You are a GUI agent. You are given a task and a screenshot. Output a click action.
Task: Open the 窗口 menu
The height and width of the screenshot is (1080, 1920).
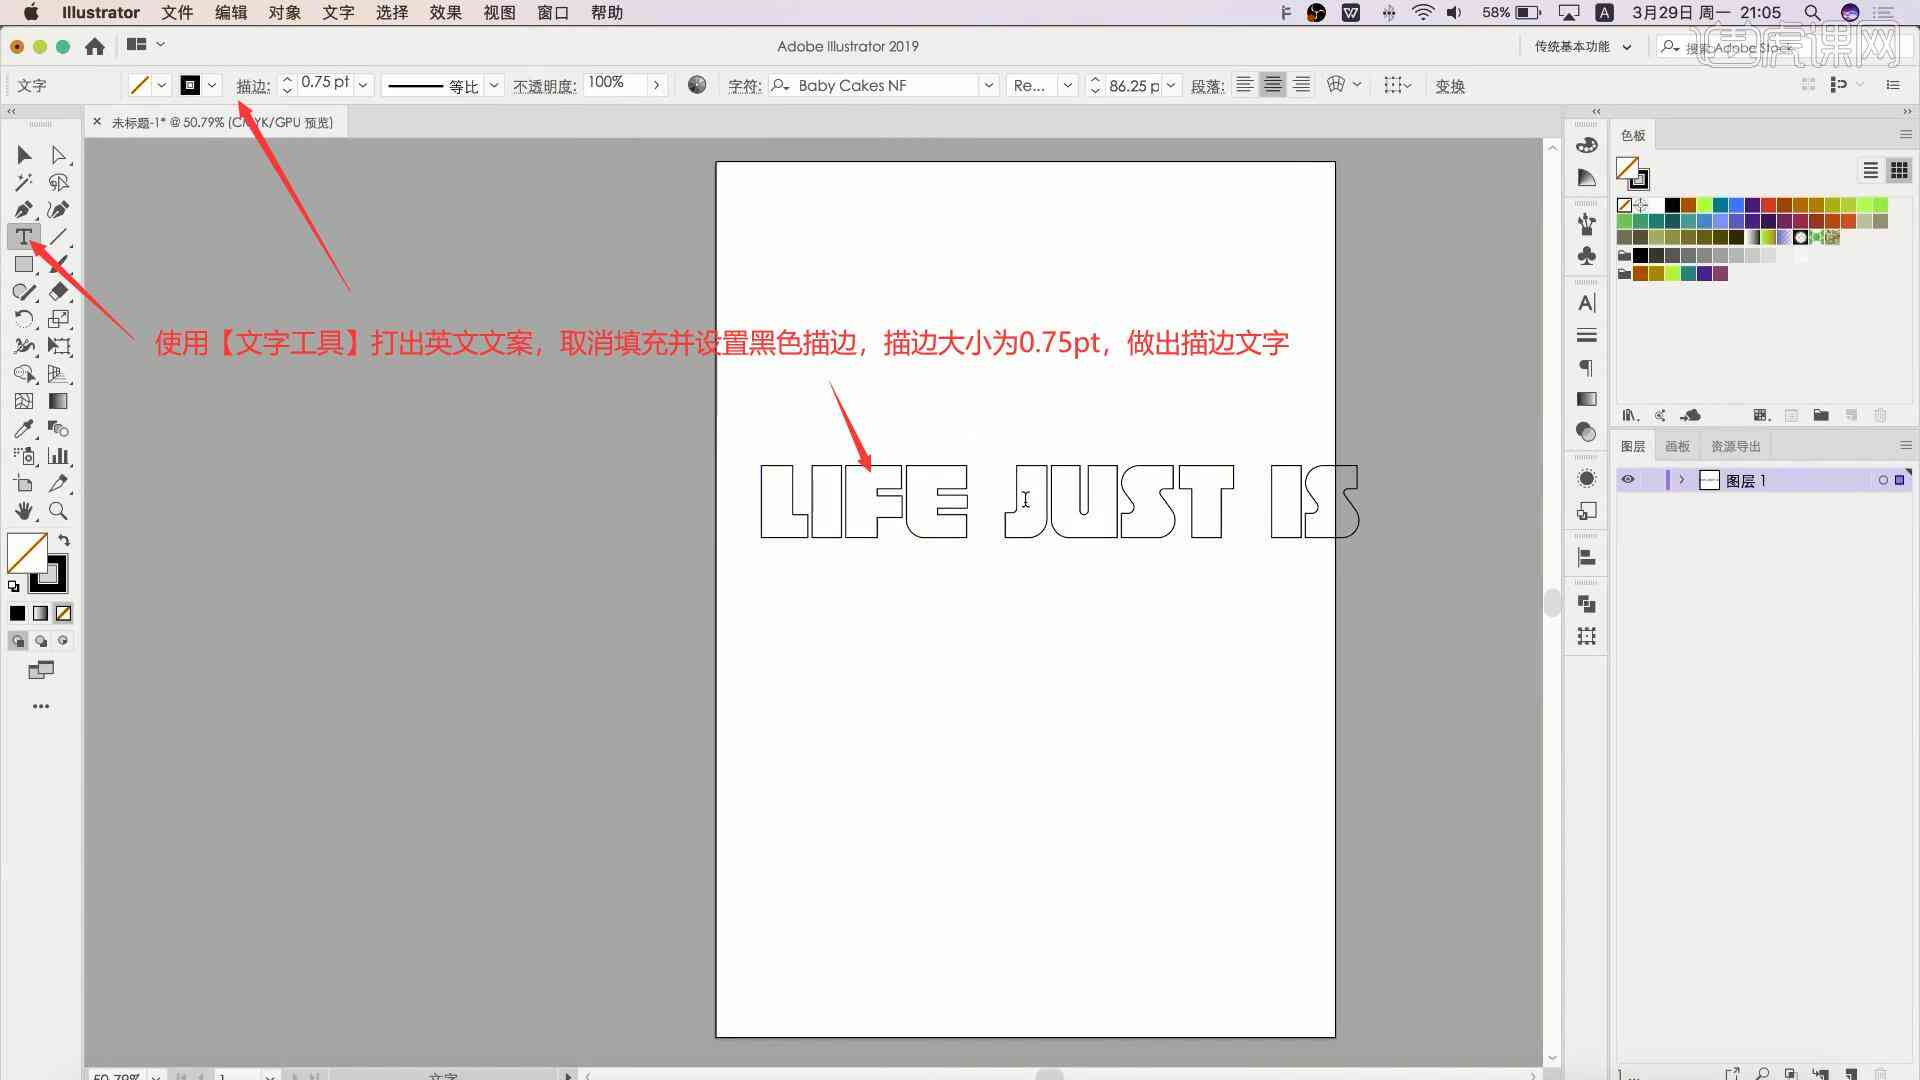(x=552, y=12)
